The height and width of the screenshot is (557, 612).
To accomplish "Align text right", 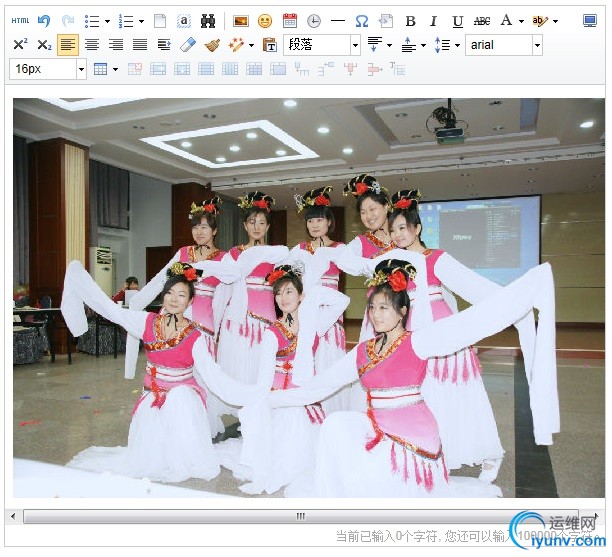I will tap(116, 45).
